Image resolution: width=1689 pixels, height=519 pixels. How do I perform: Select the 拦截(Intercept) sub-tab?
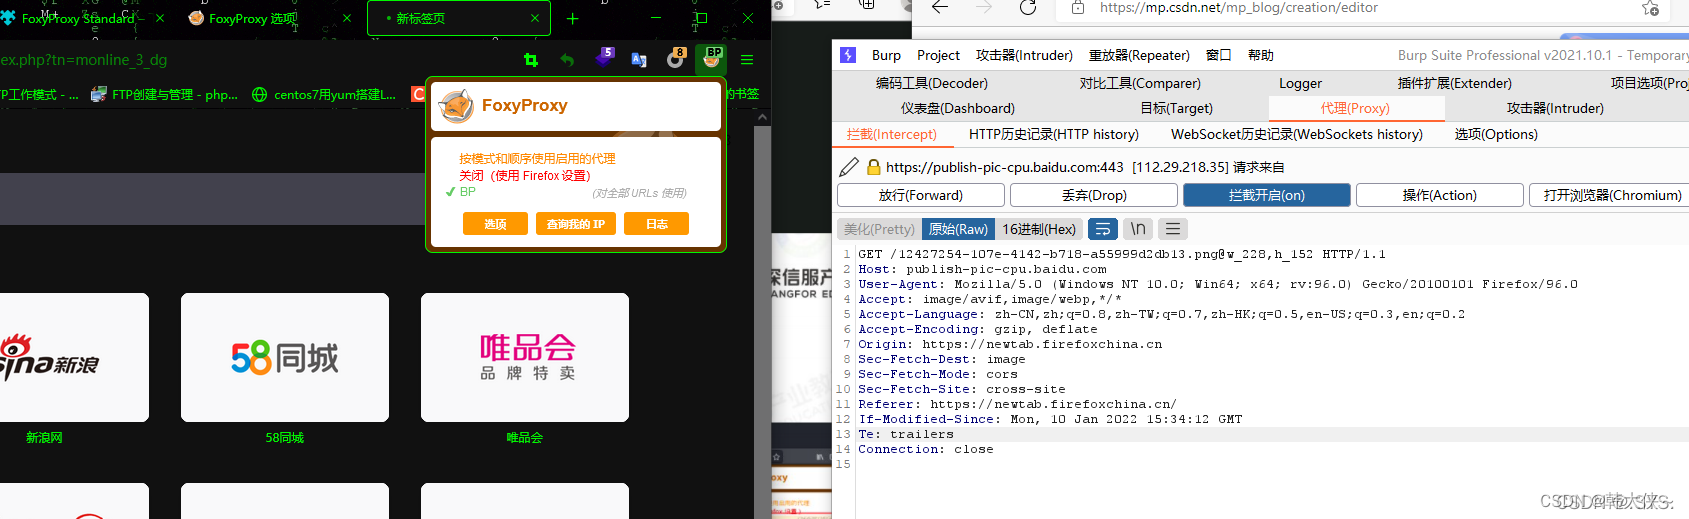point(892,134)
